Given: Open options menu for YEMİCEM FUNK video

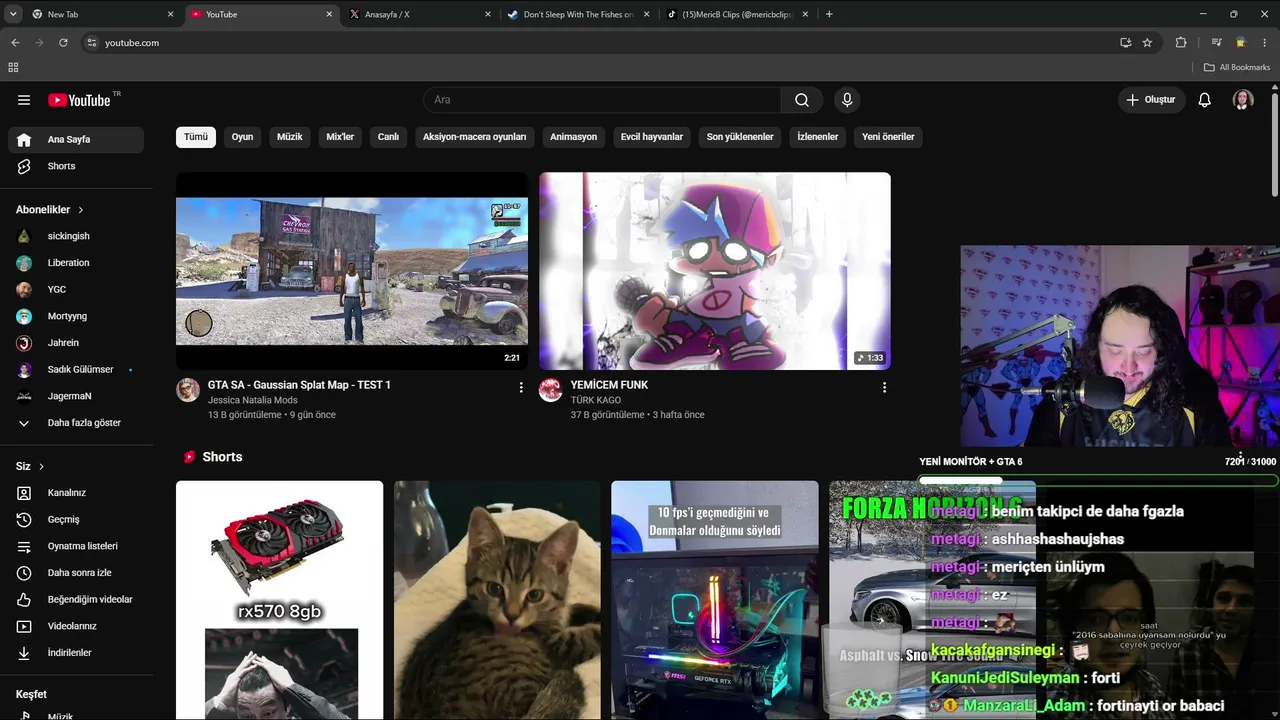Looking at the screenshot, I should click(884, 387).
